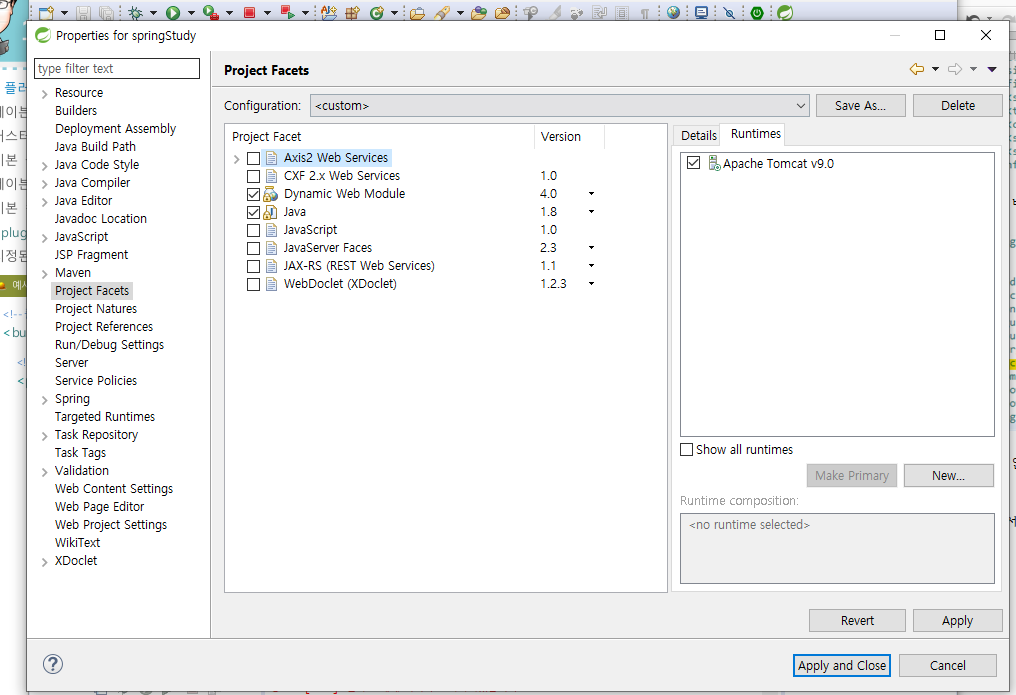Click the Search flashlight toolbar icon
Viewport: 1016px width, 695px height.
[443, 12]
